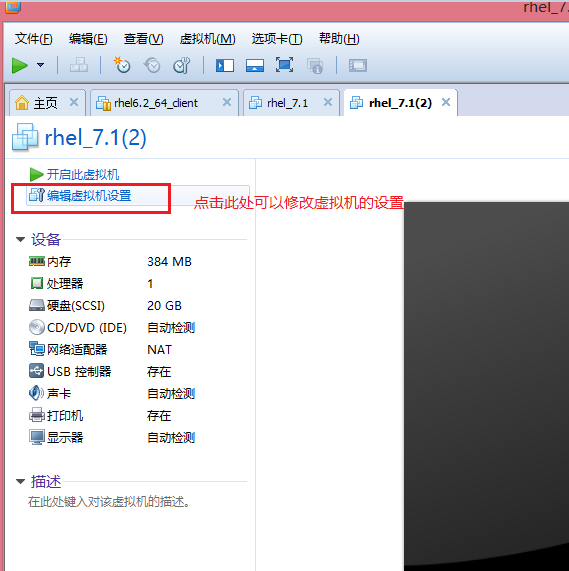This screenshot has height=571, width=569.
Task: Collapse the 描述 section
Action: [x=20, y=481]
